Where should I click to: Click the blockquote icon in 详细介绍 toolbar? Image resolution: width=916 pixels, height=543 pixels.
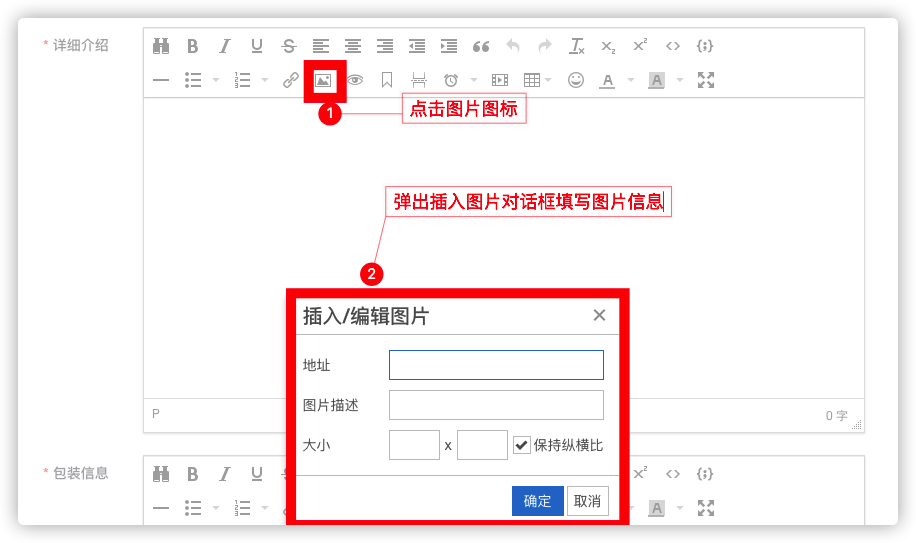coord(481,46)
